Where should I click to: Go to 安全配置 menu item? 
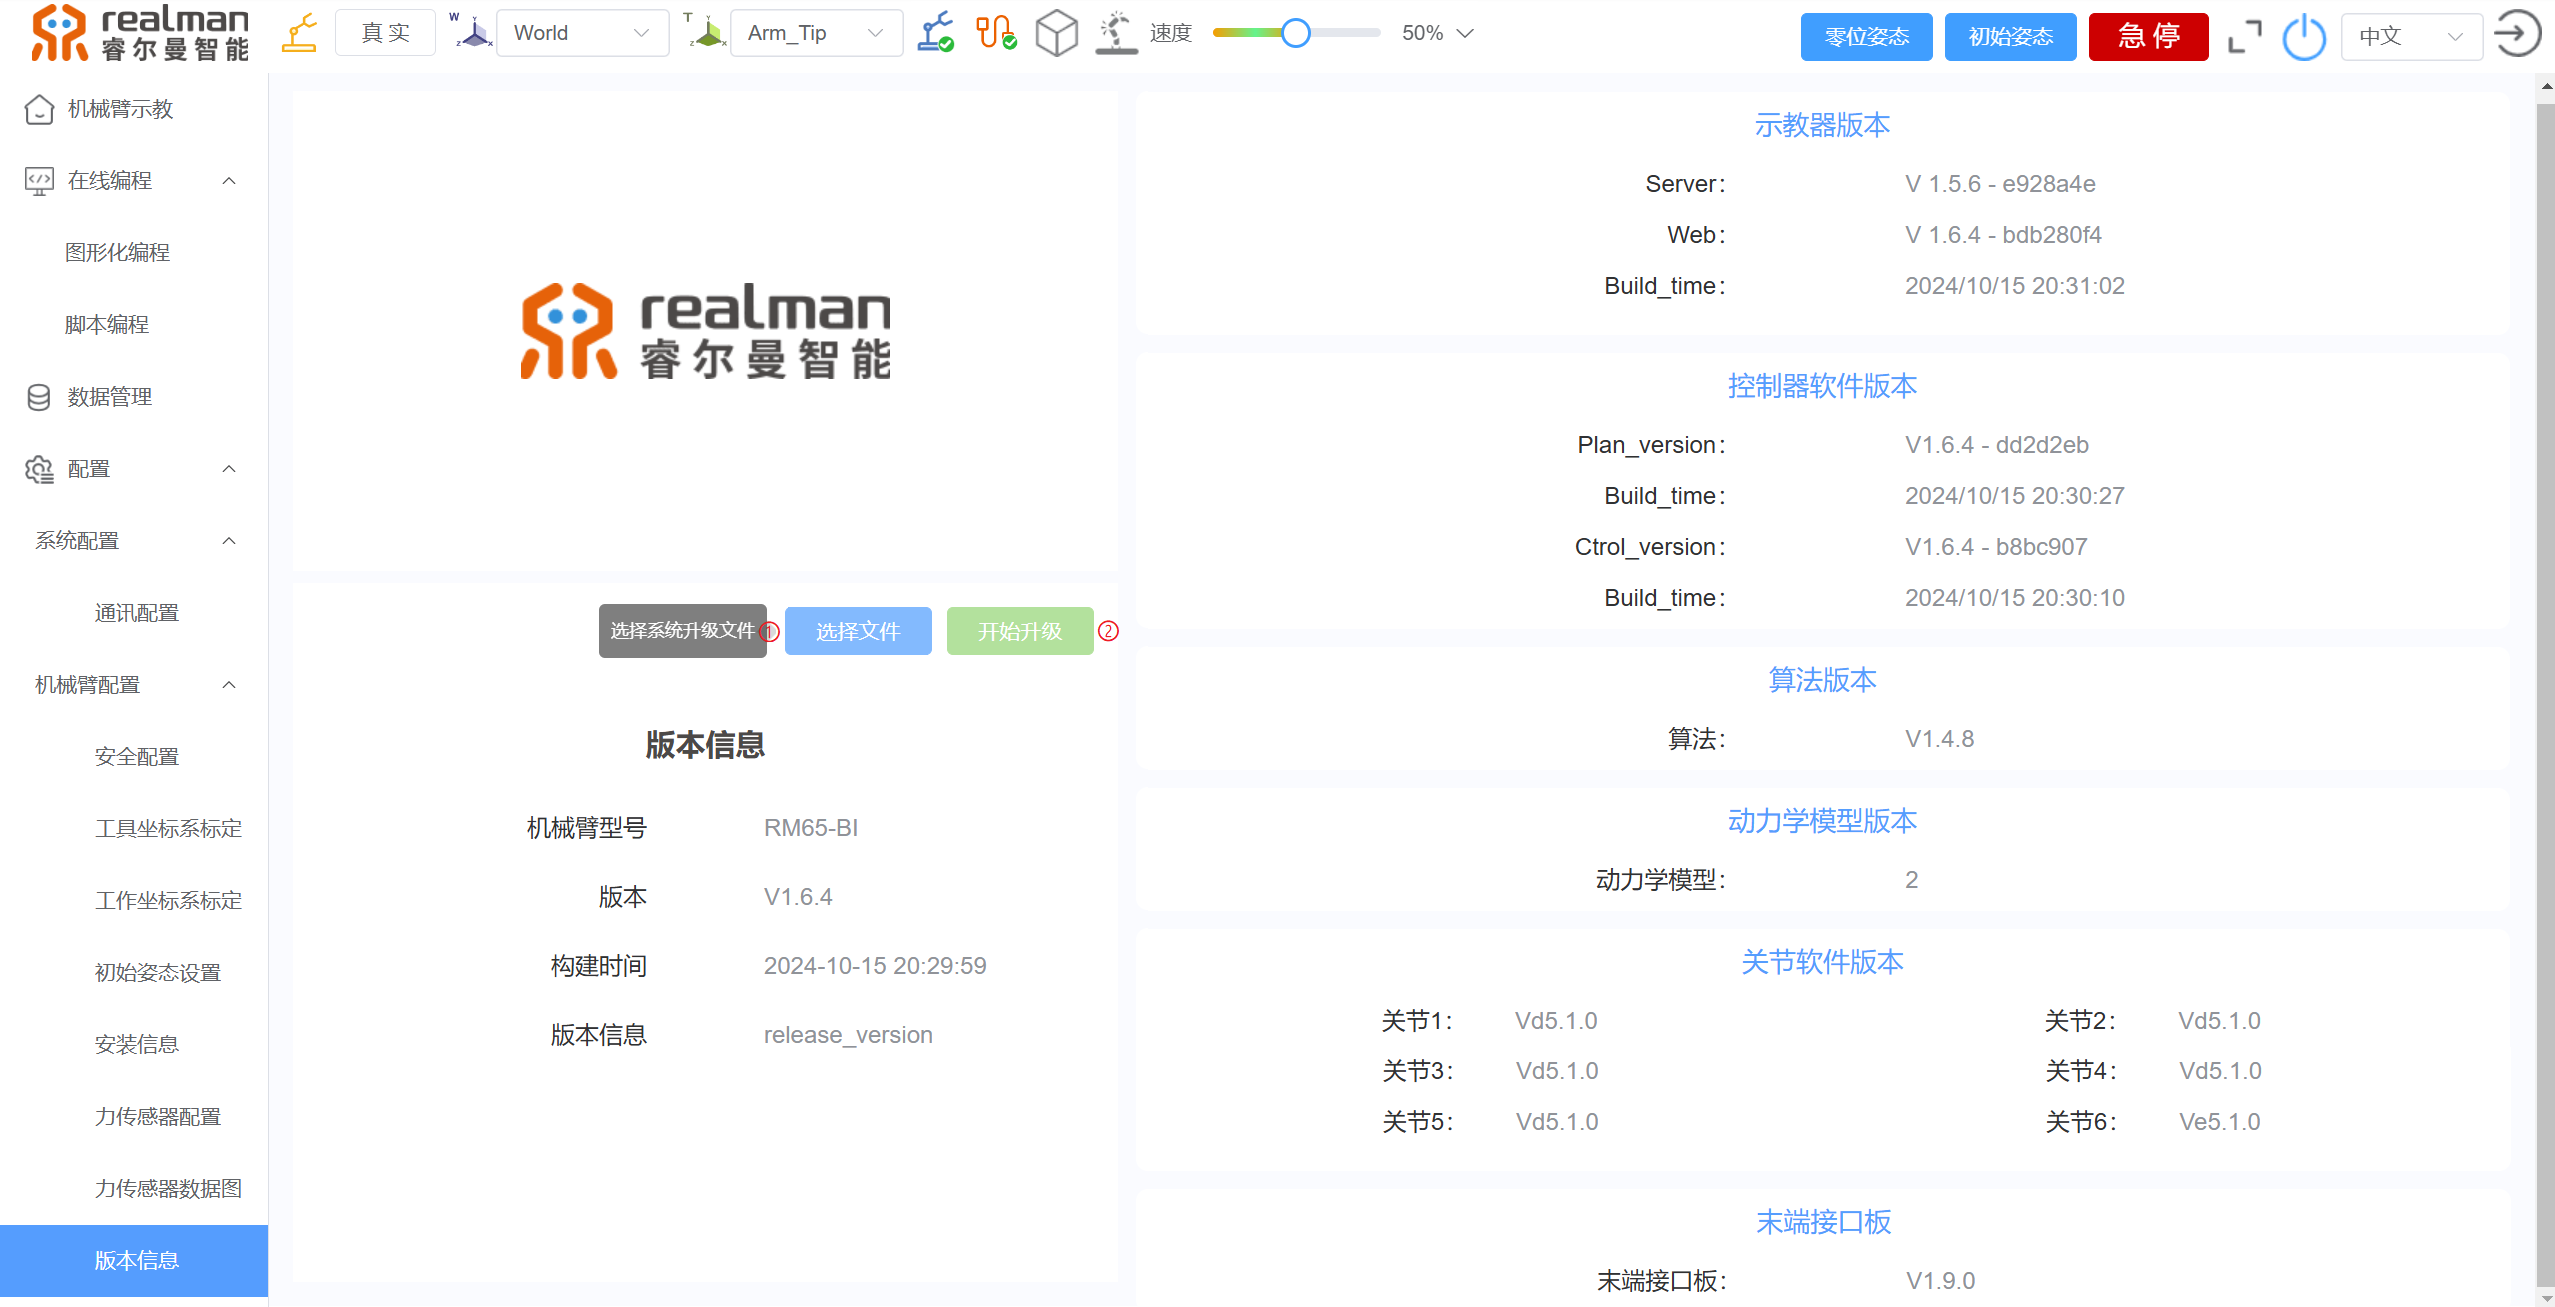pyautogui.click(x=137, y=757)
